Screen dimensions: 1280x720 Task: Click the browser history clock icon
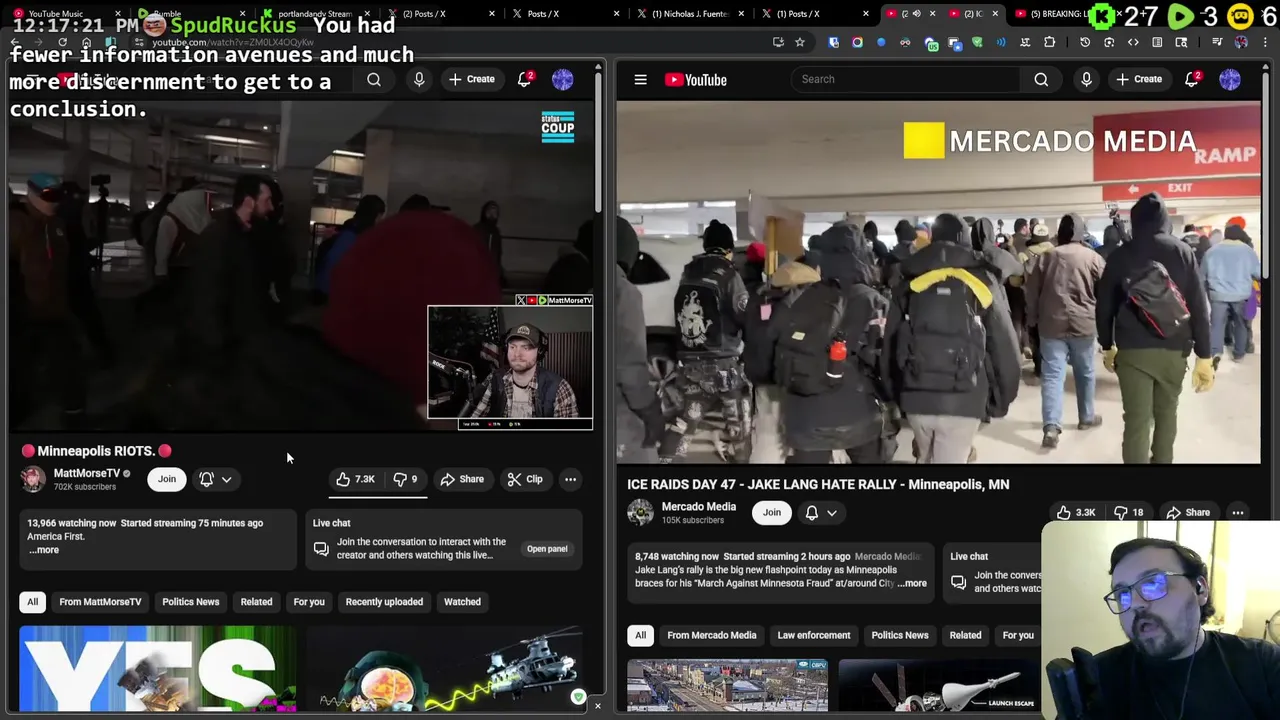(x=1085, y=42)
